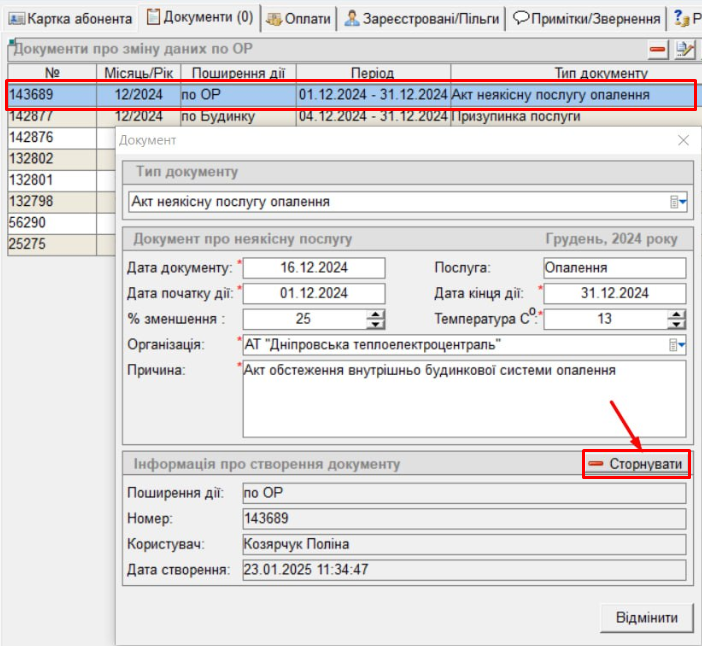This screenshot has width=702, height=646.
Task: Increase the % зменшення value
Action: pyautogui.click(x=376, y=314)
